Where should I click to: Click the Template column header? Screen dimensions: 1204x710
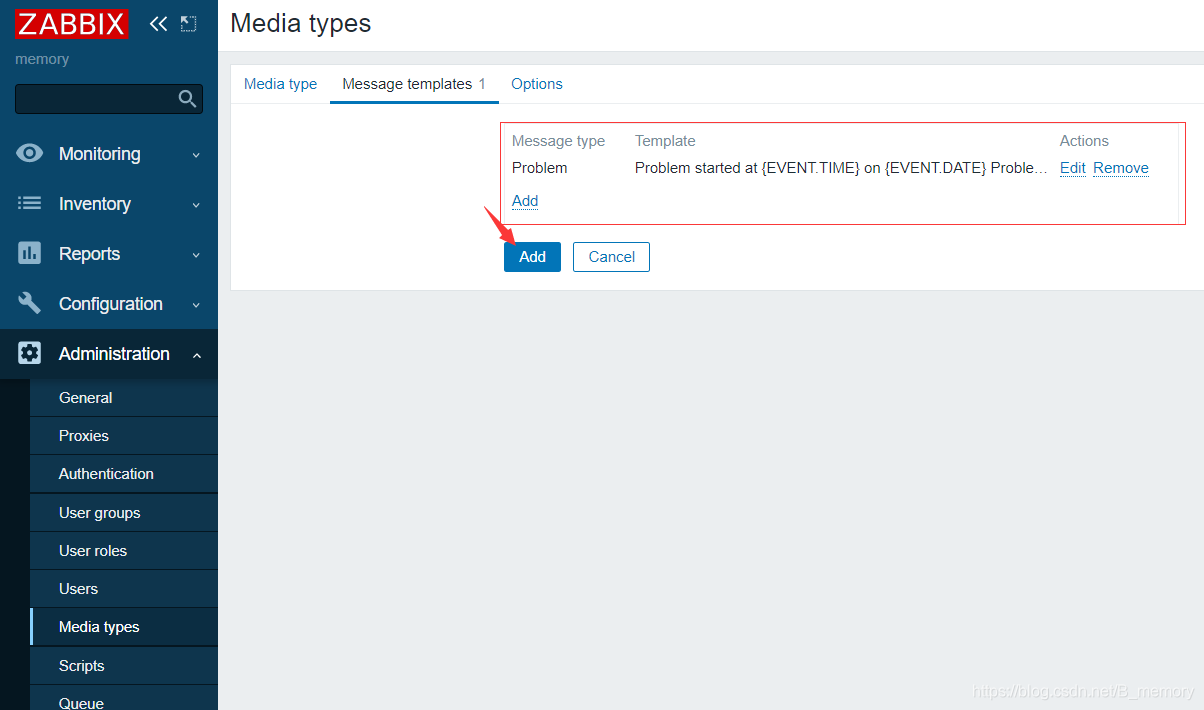click(665, 141)
